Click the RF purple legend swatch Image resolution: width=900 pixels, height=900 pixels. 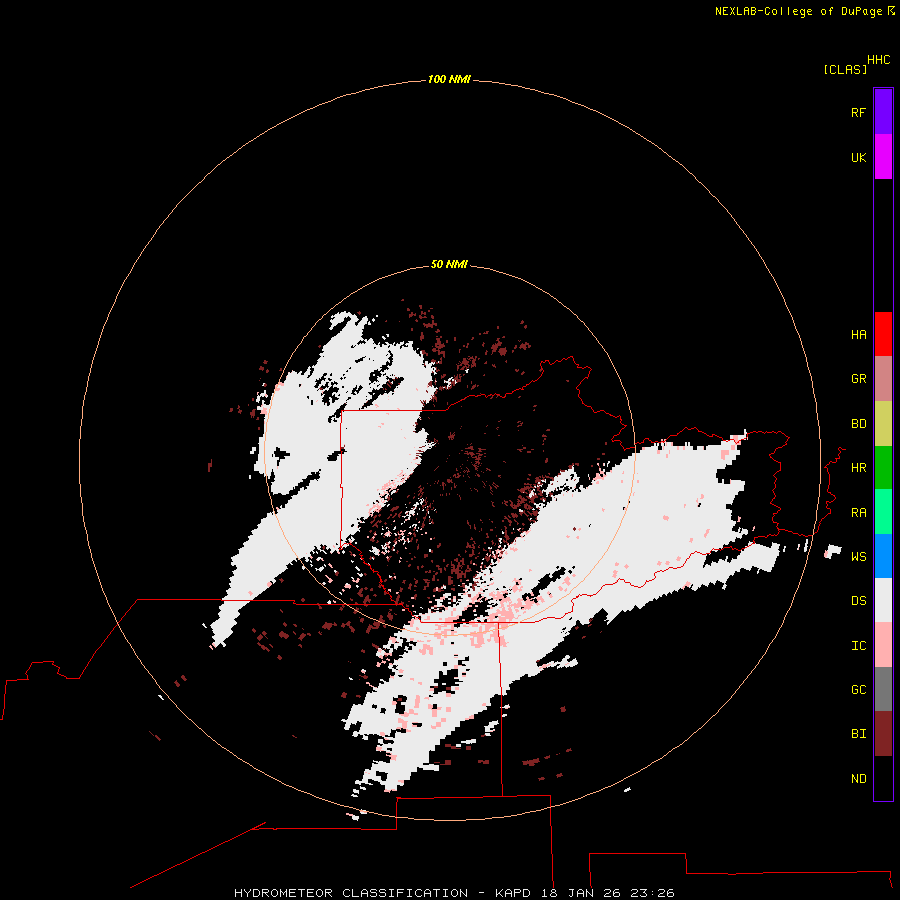[883, 112]
